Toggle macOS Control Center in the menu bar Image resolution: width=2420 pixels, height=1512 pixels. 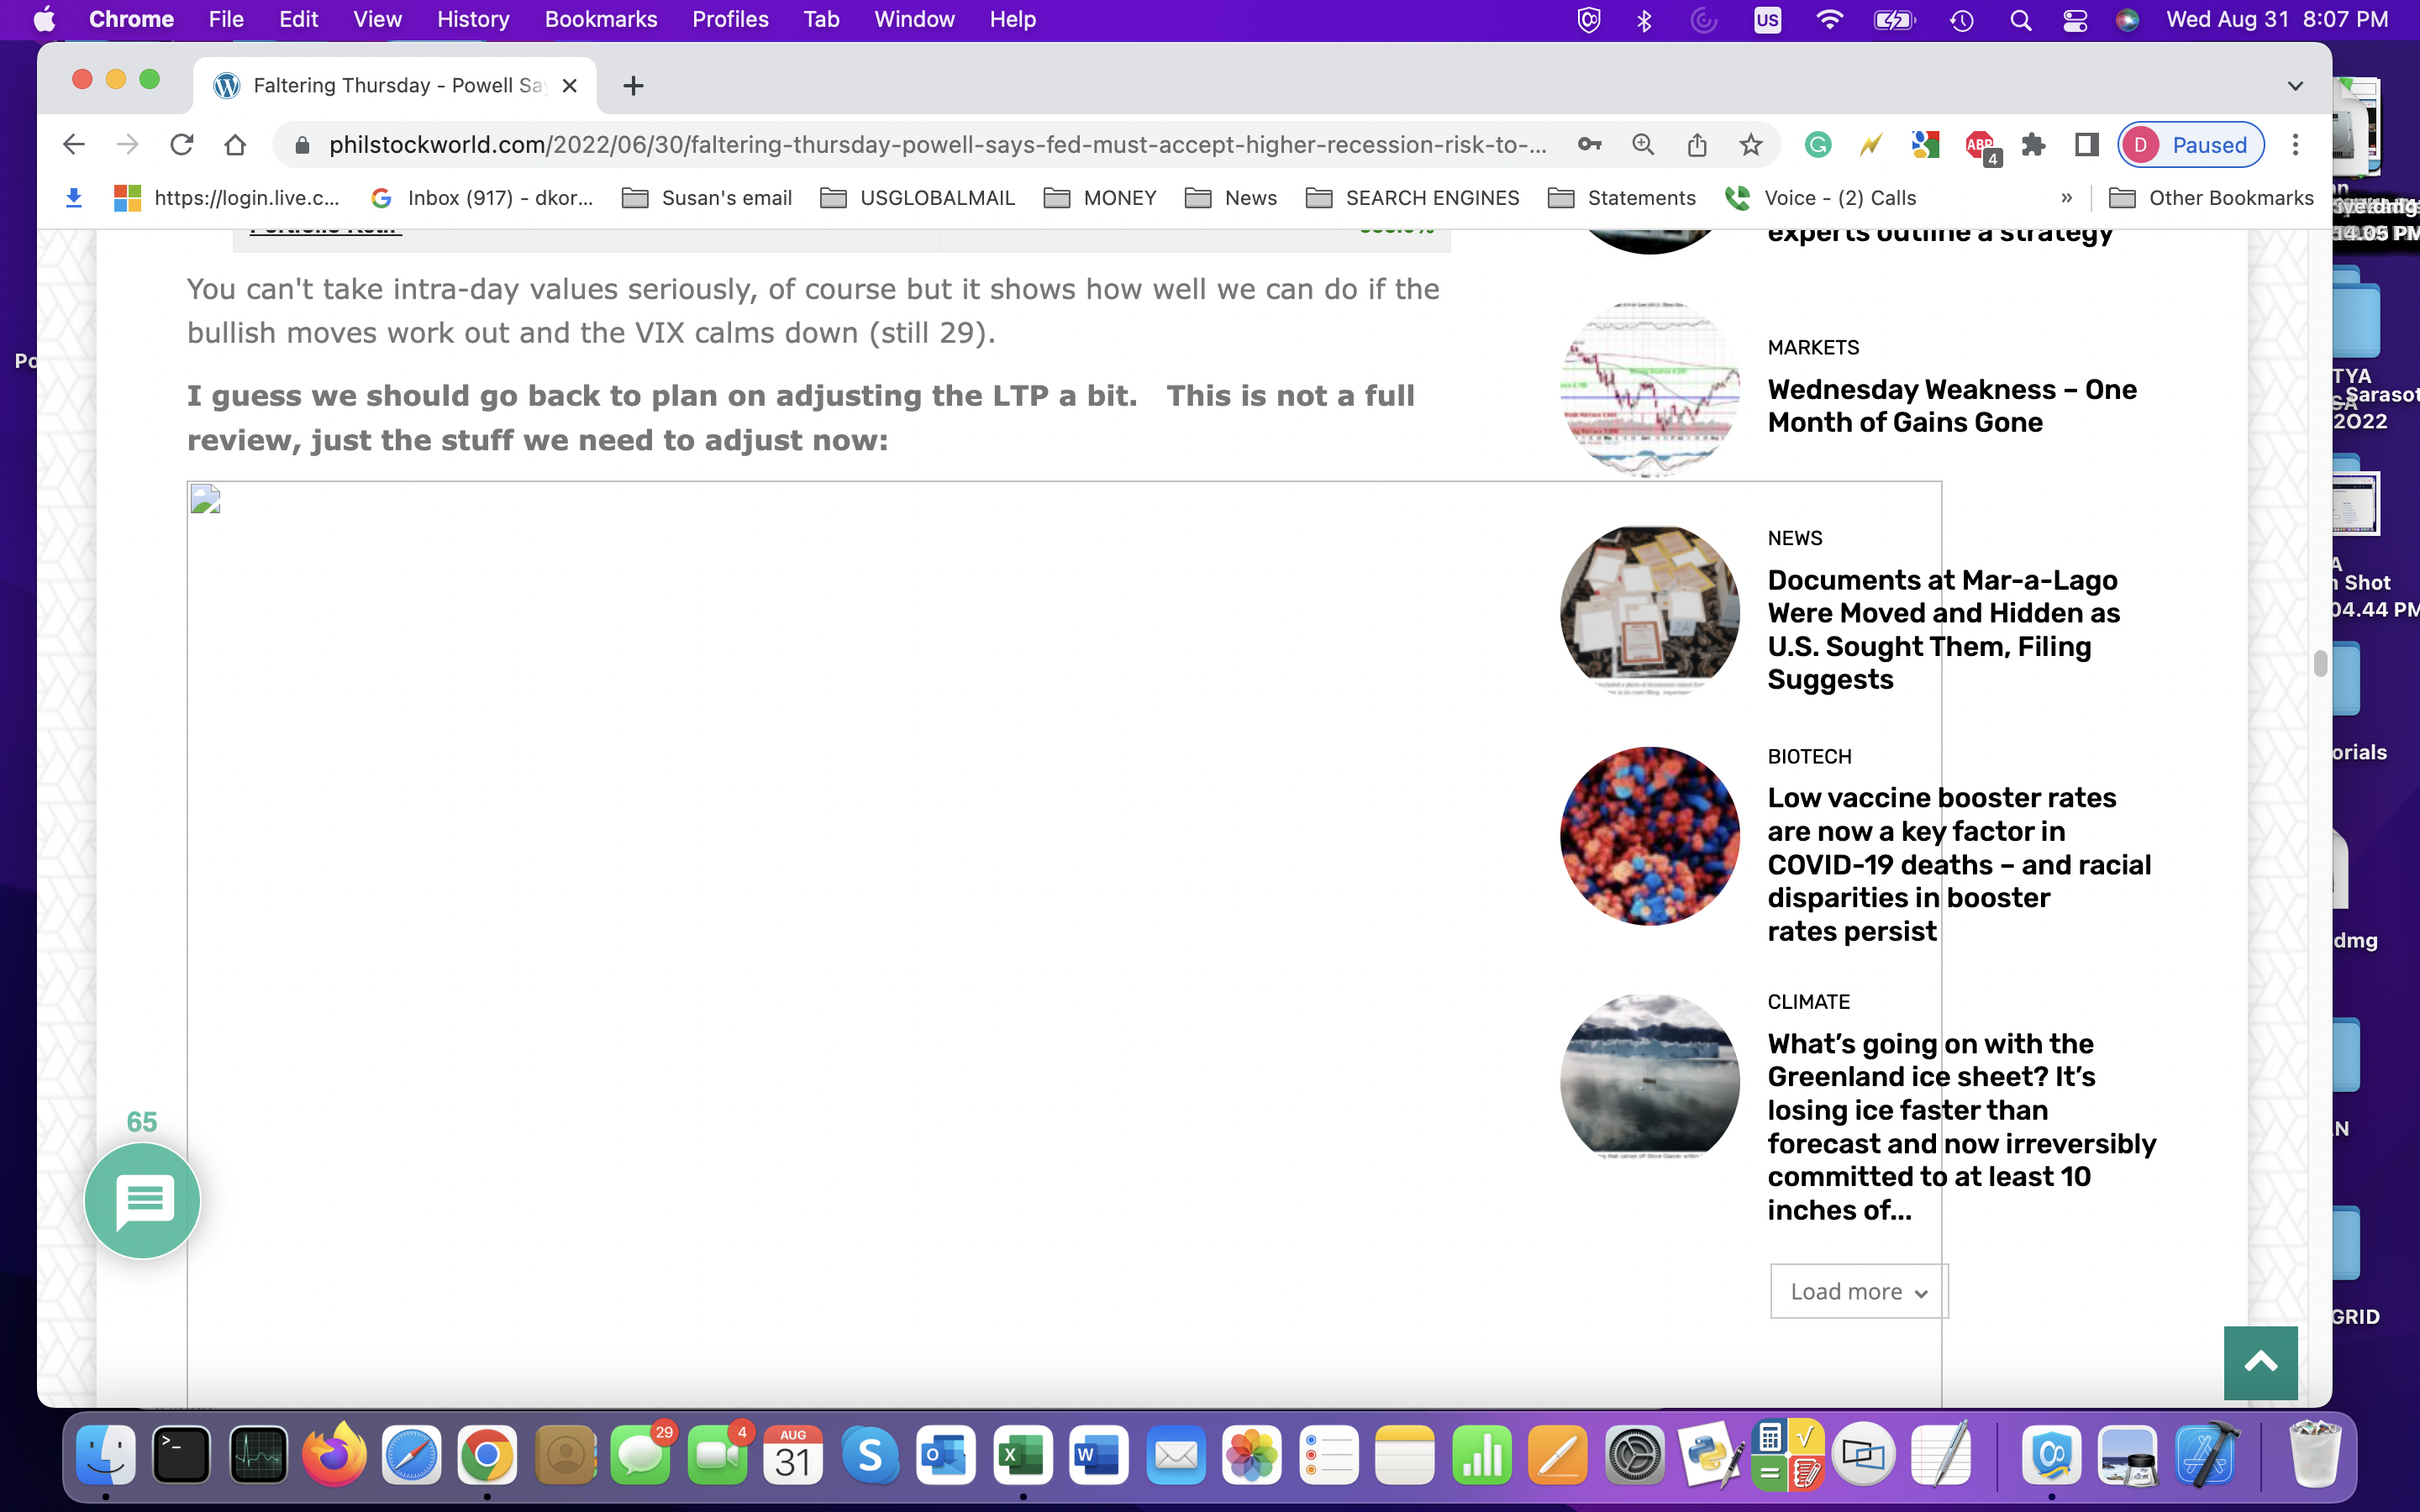coord(2074,20)
